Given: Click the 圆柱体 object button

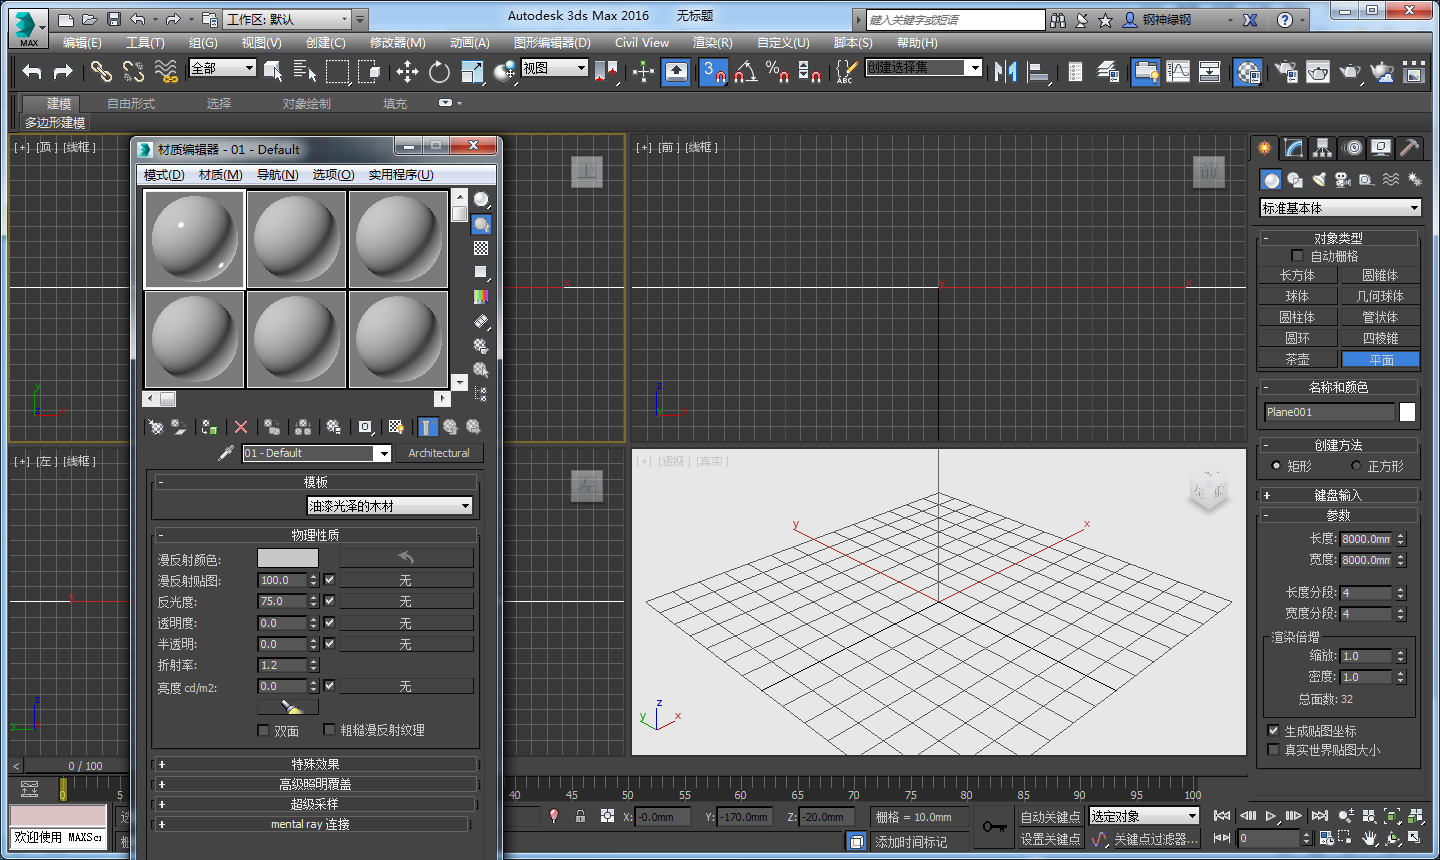Looking at the screenshot, I should (x=1297, y=317).
